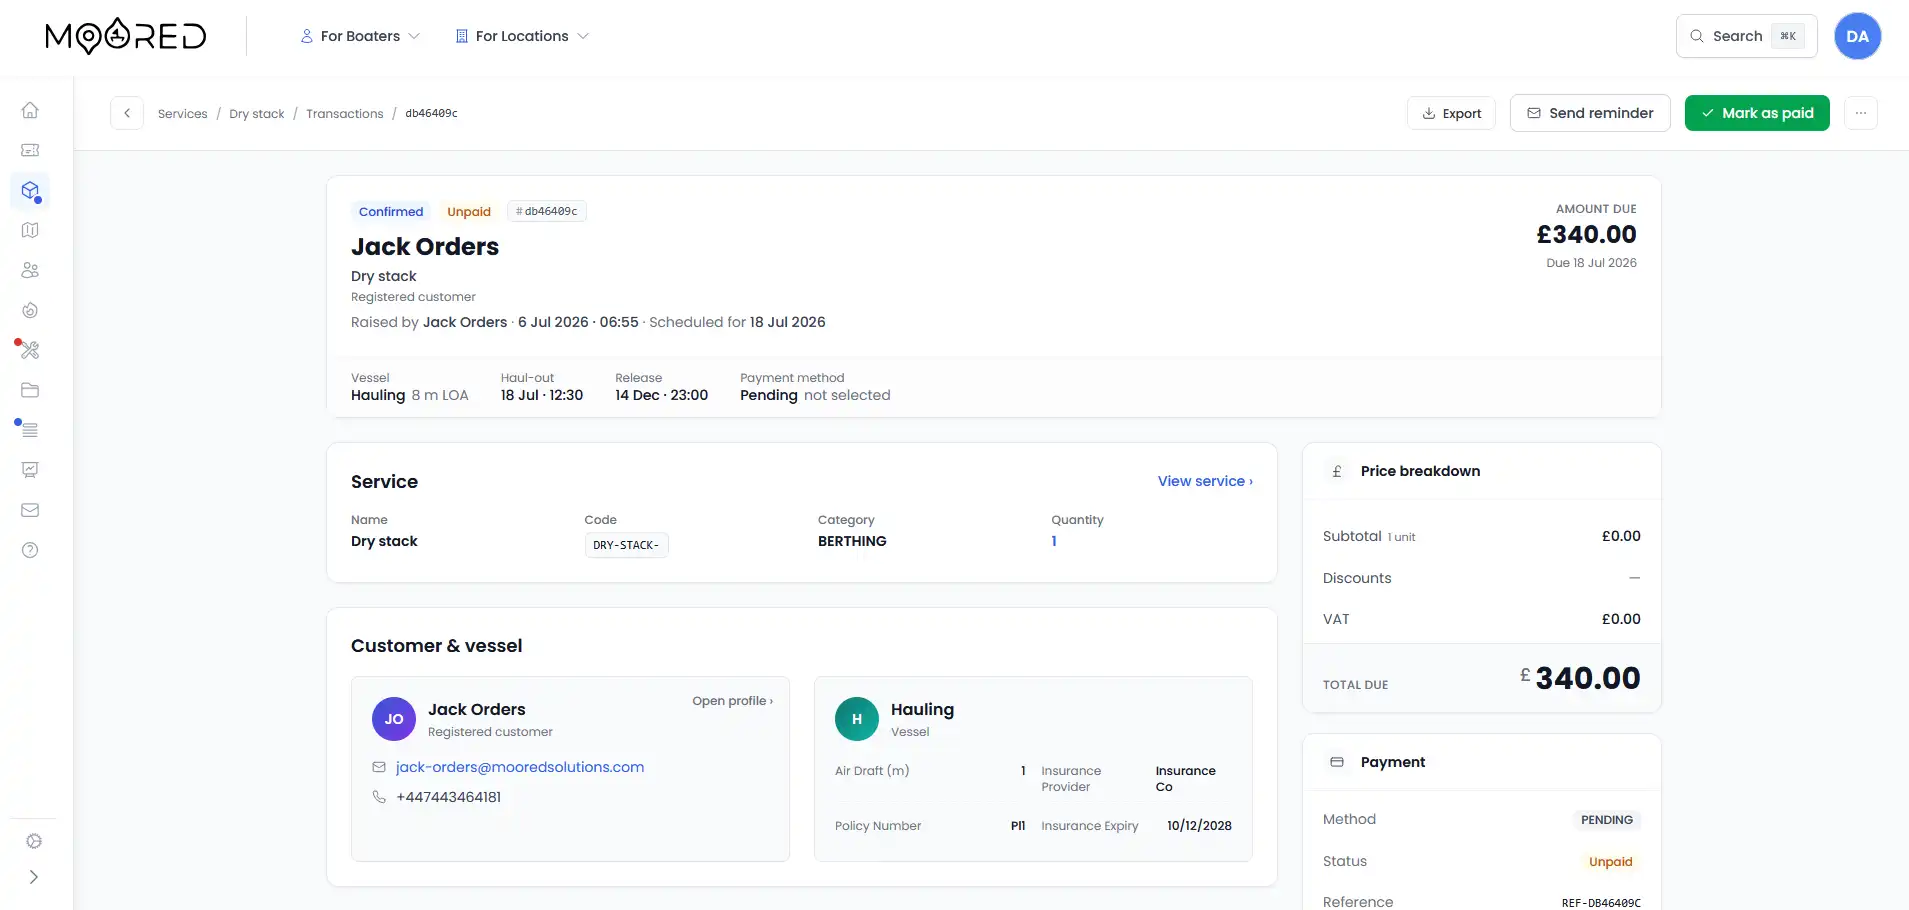The height and width of the screenshot is (910, 1909).
Task: Open the ticket icon in sidebar
Action: tap(30, 150)
